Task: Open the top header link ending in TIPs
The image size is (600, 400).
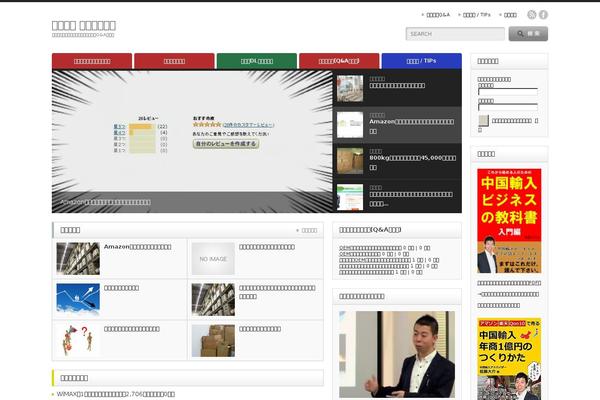Action: (476, 15)
